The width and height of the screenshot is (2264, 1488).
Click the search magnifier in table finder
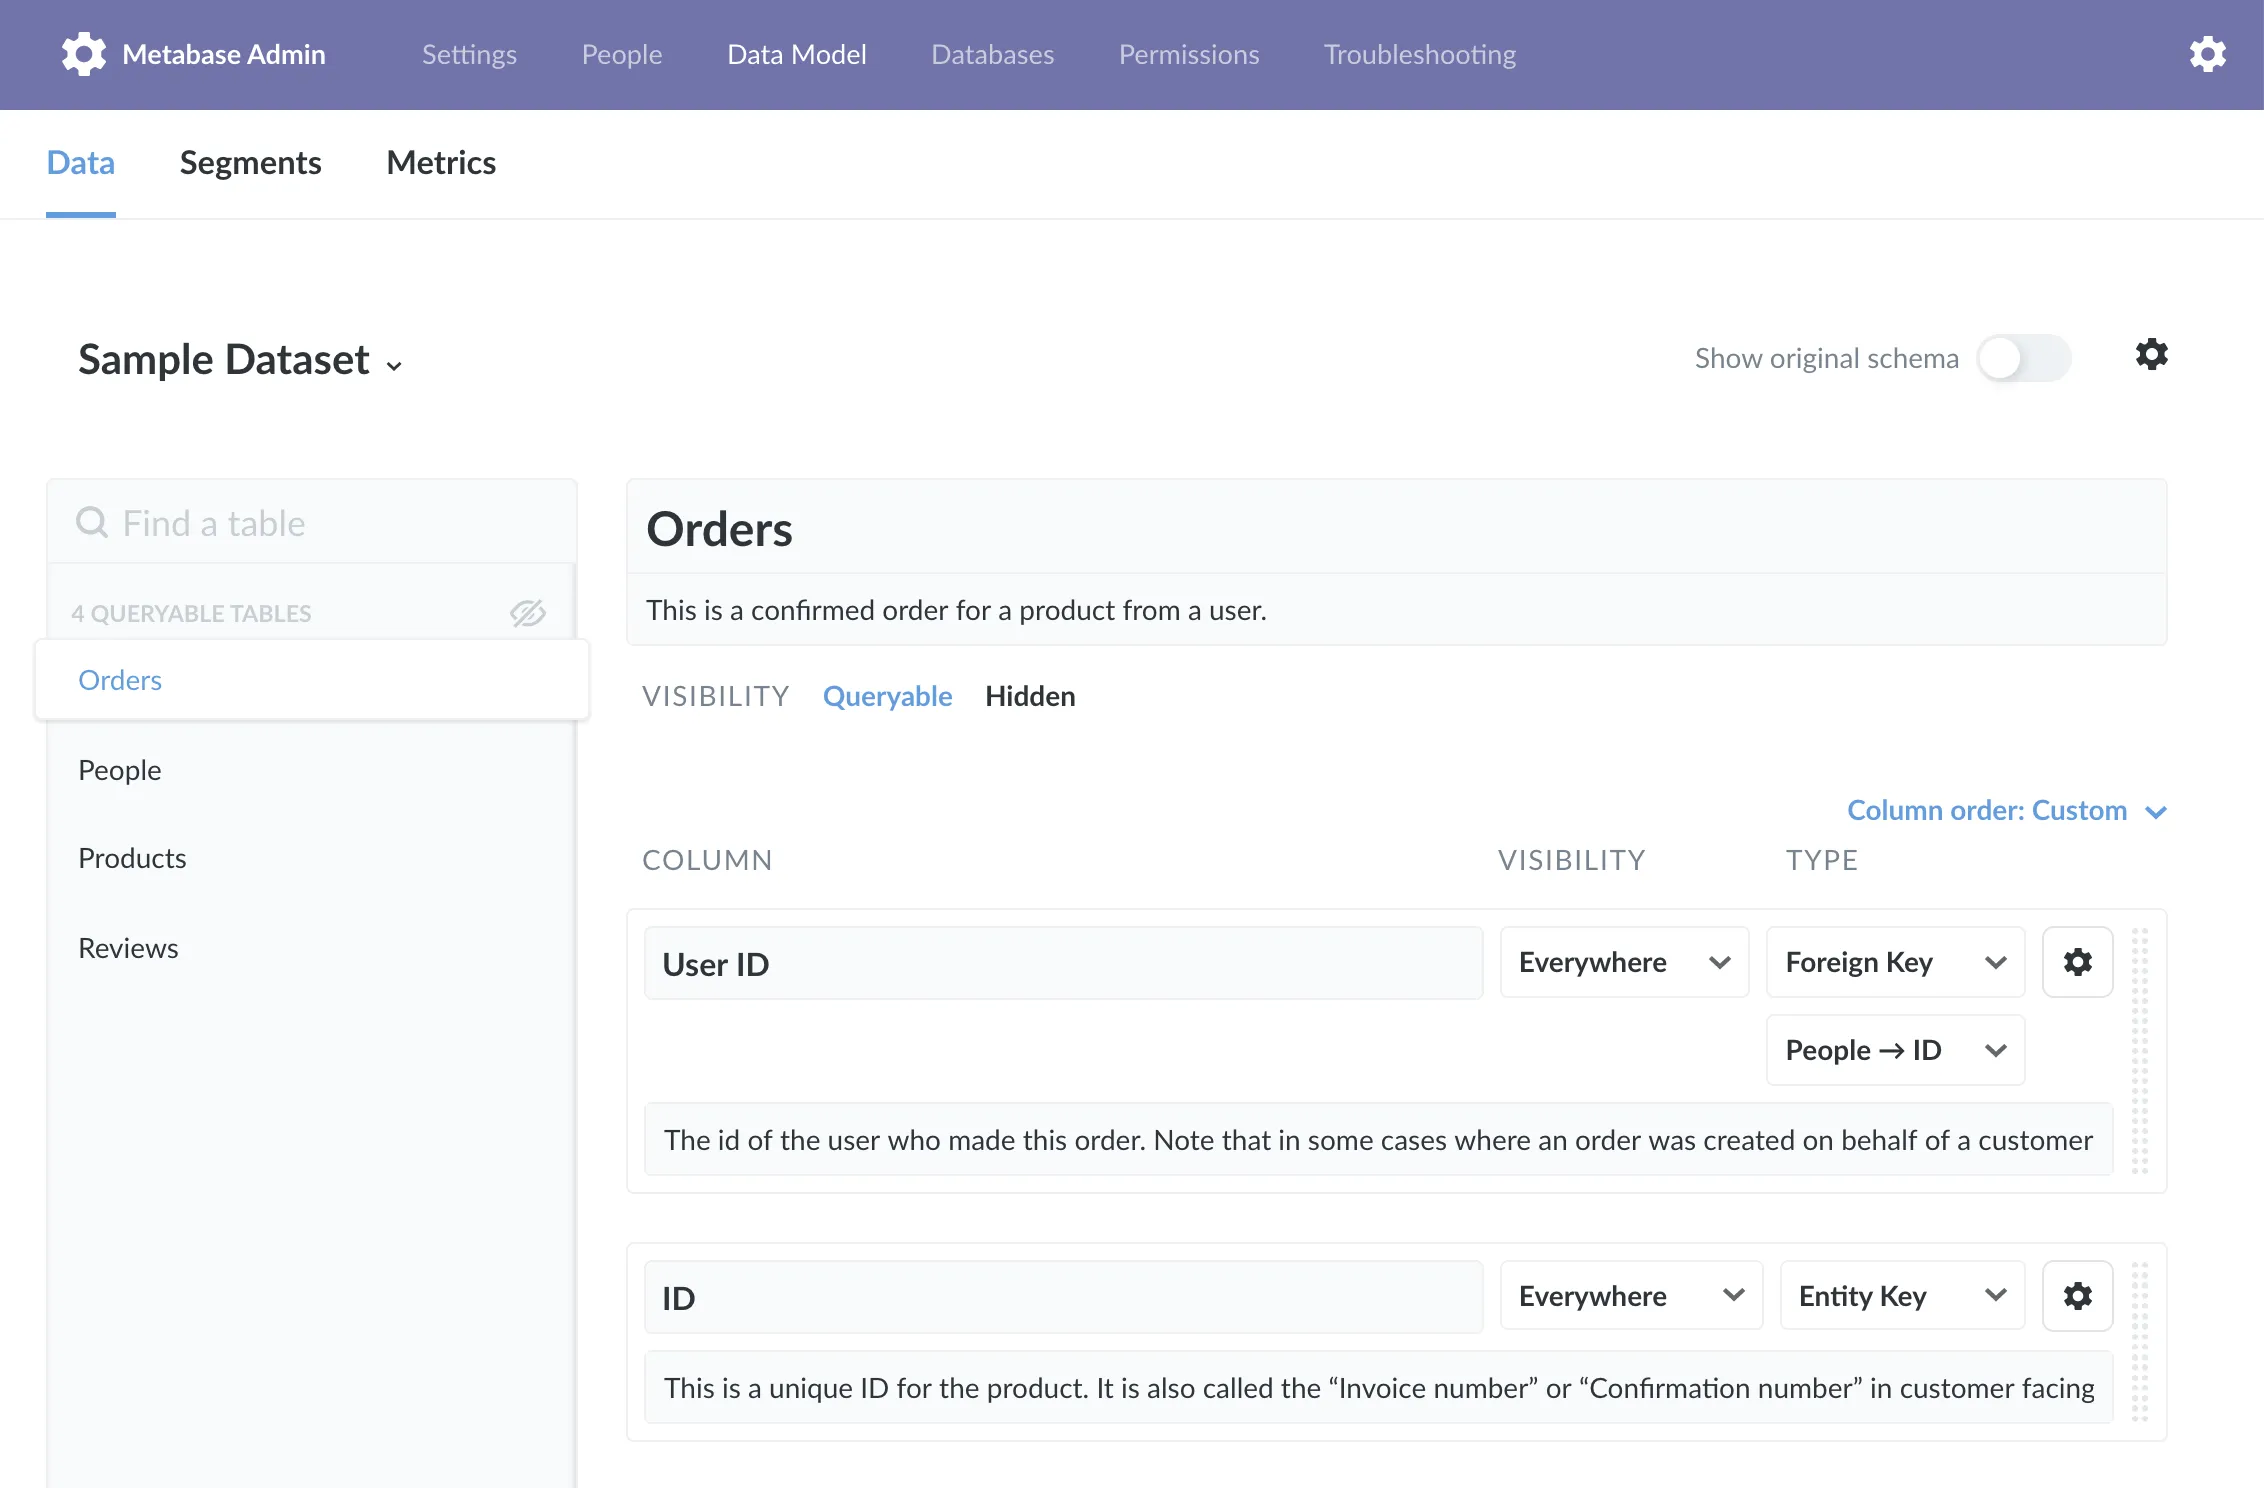point(92,522)
